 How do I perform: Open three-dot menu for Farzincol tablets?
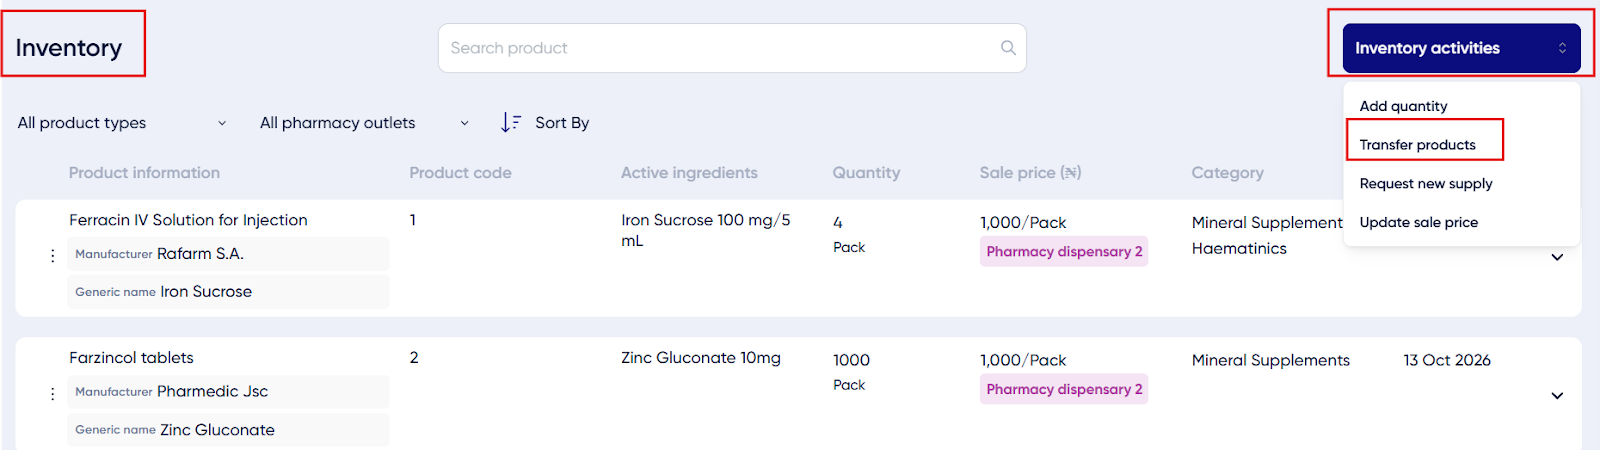click(52, 394)
